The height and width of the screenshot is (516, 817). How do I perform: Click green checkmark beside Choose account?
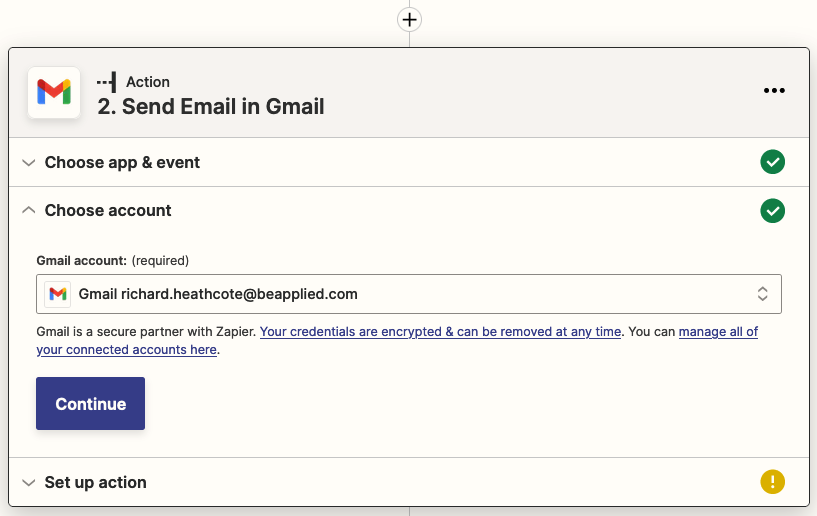tap(772, 210)
